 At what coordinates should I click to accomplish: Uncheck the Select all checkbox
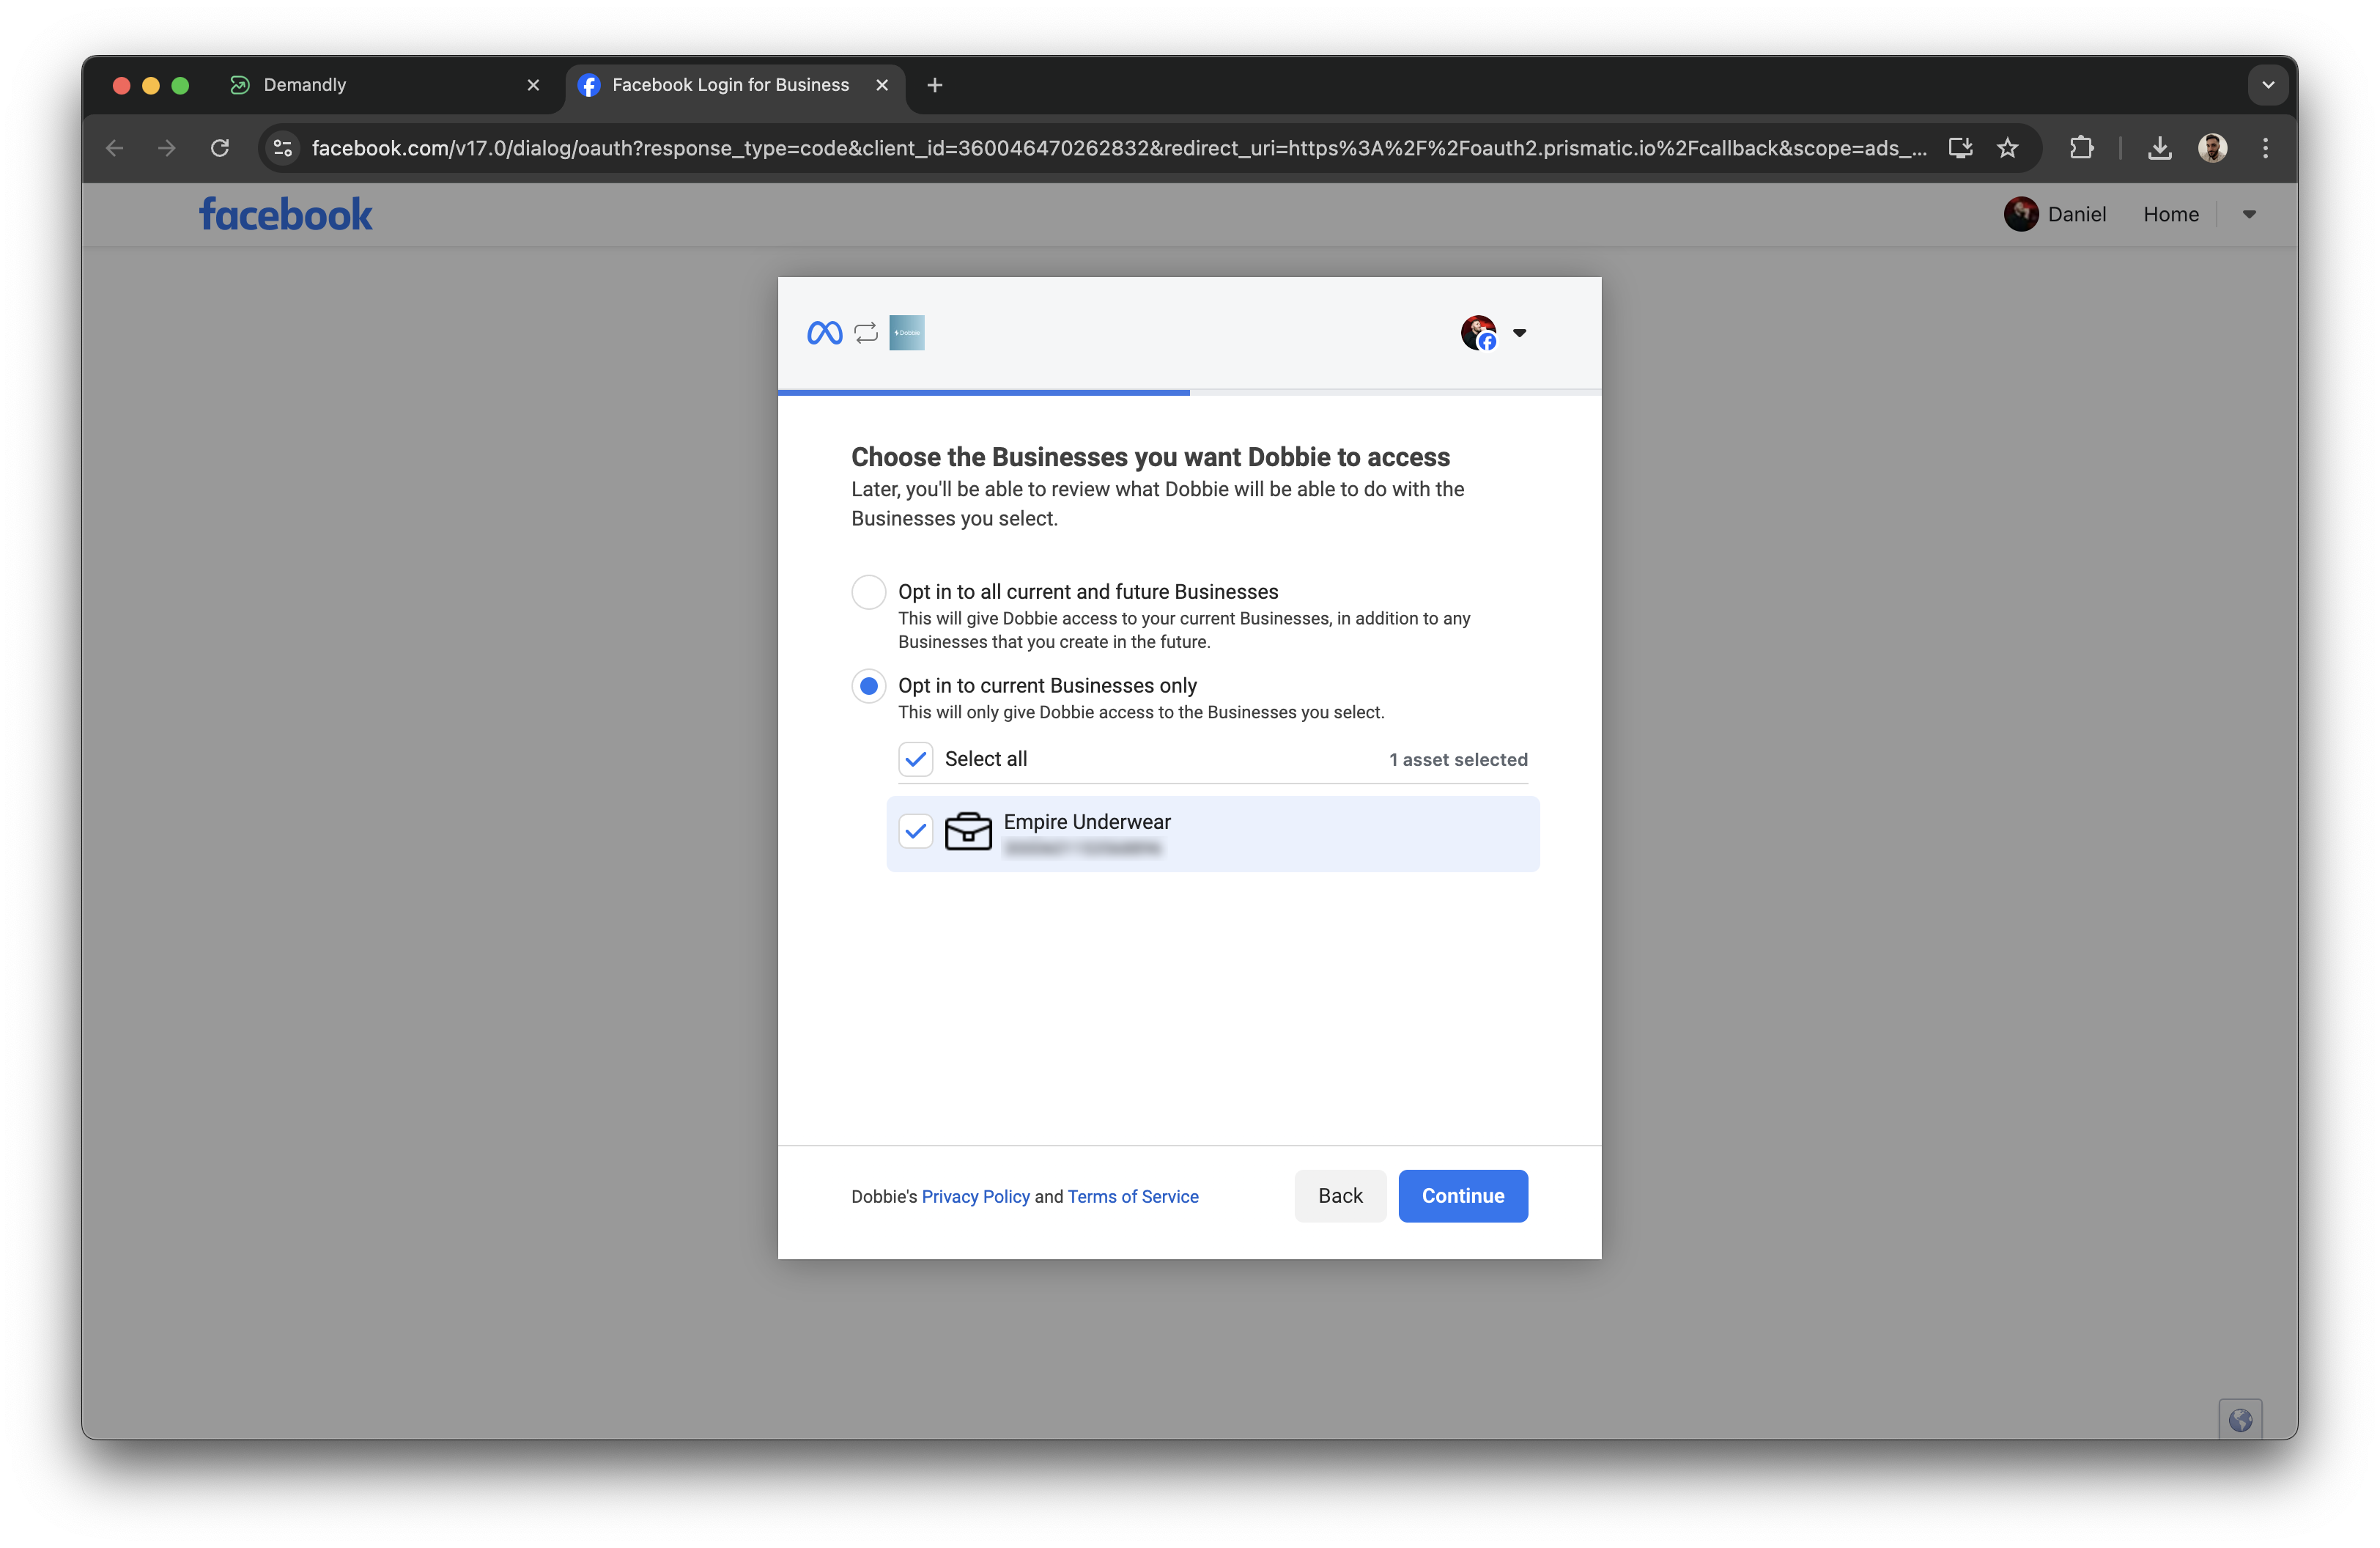click(915, 759)
